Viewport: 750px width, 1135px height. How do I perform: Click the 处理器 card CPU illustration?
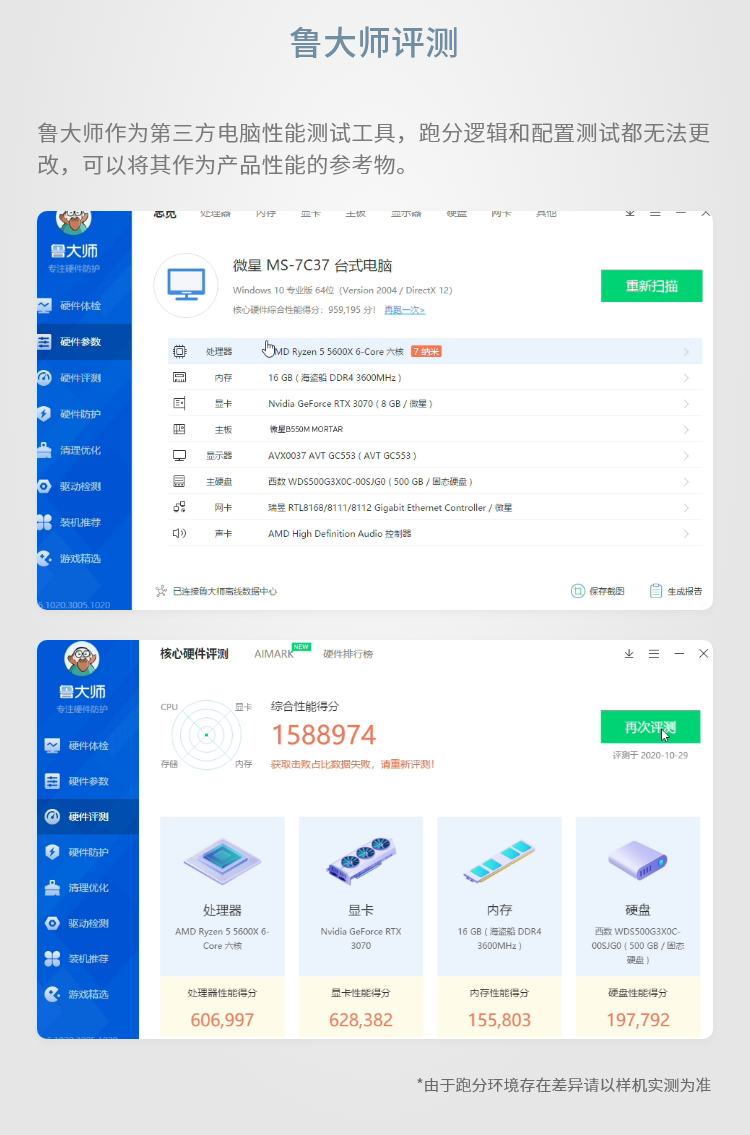(222, 861)
